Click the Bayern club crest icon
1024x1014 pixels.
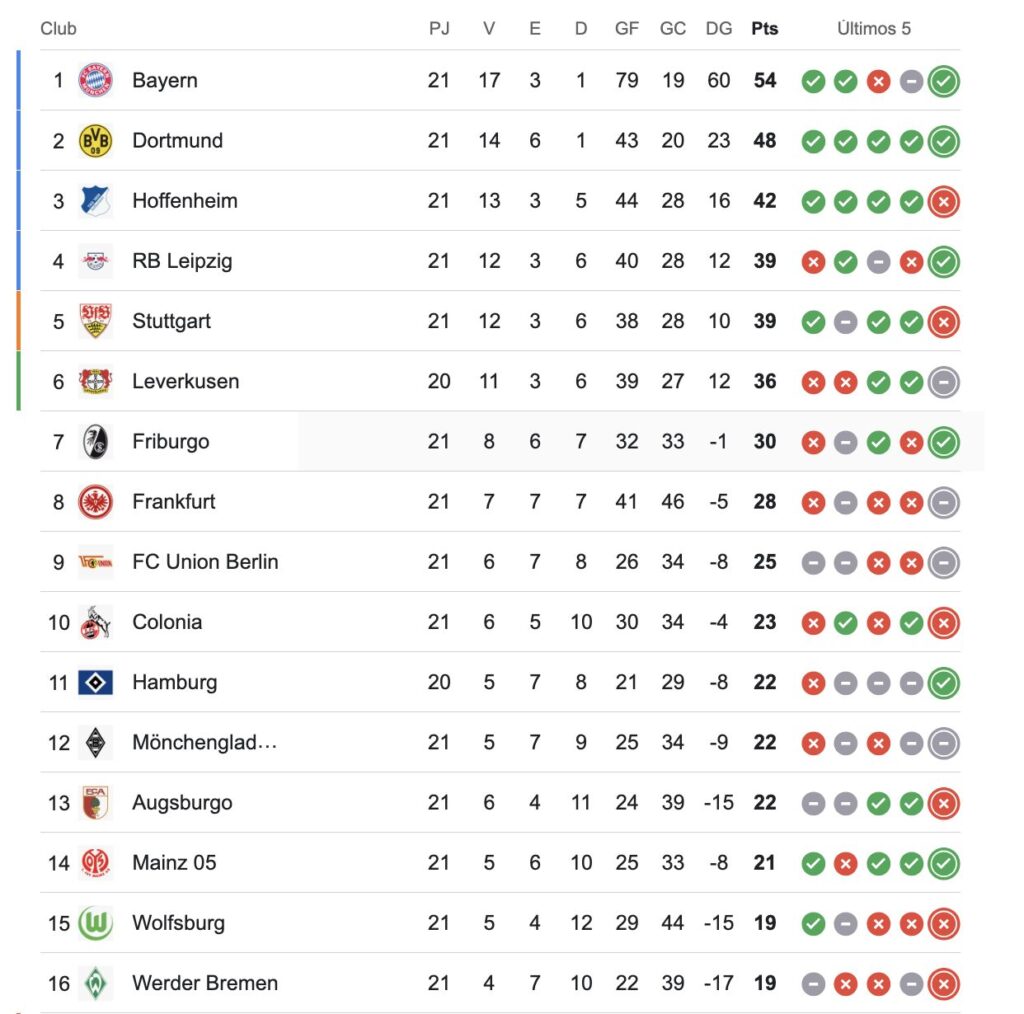[x=96, y=80]
